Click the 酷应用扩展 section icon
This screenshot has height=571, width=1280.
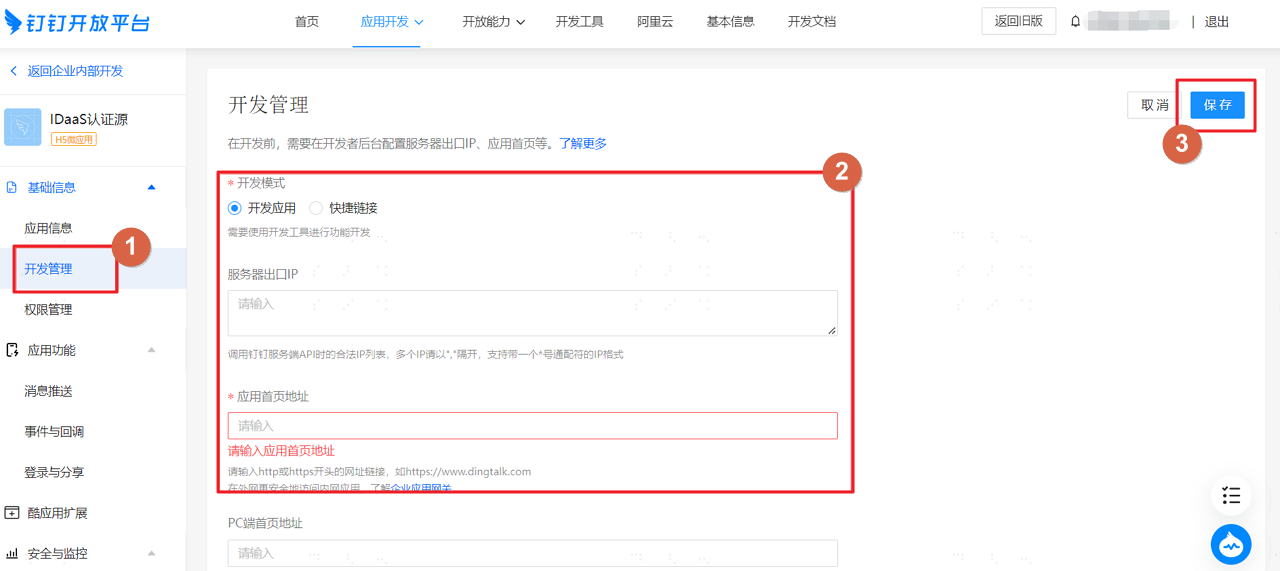click(12, 513)
